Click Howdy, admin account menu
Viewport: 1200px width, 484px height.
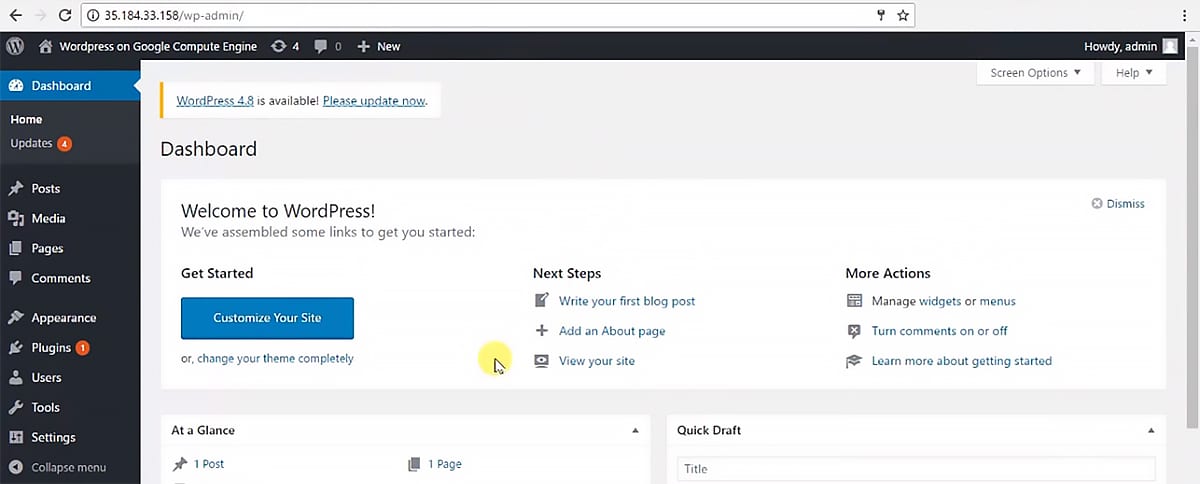click(1130, 46)
